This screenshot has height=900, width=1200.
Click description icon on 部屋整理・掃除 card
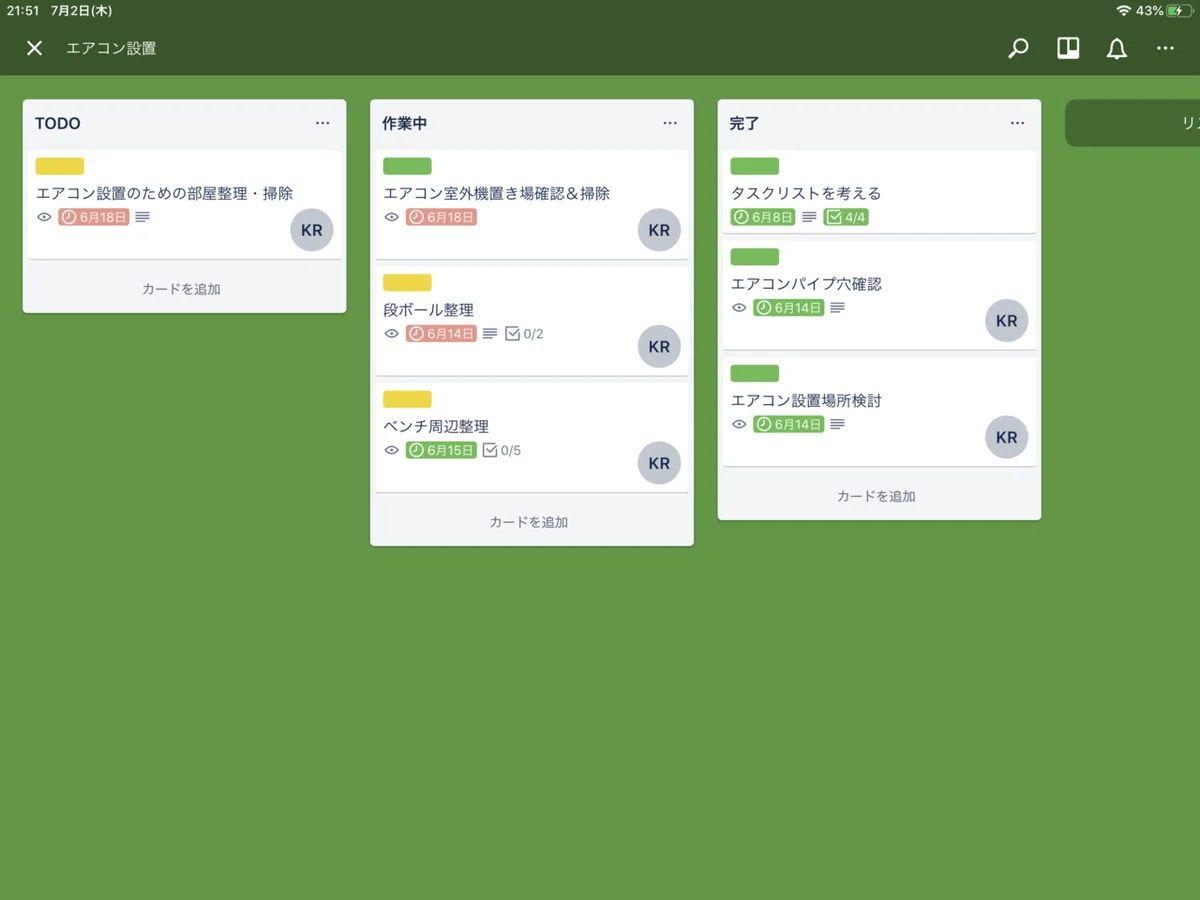click(143, 217)
